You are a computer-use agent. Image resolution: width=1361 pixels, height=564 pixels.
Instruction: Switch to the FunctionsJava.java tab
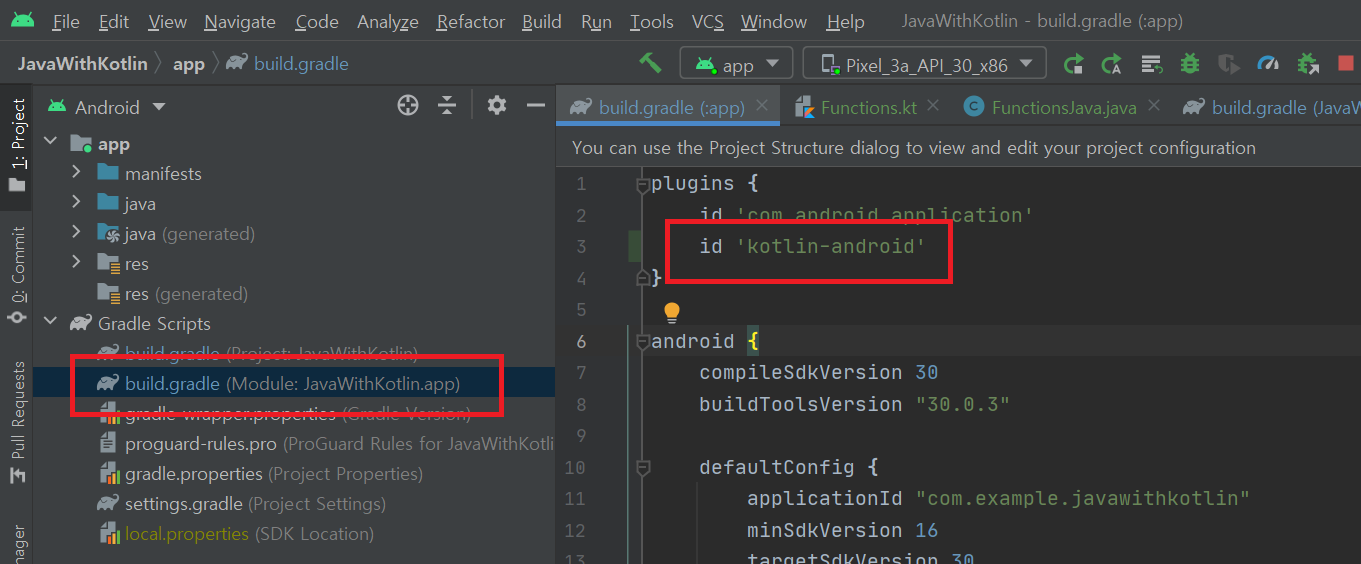tap(1064, 107)
